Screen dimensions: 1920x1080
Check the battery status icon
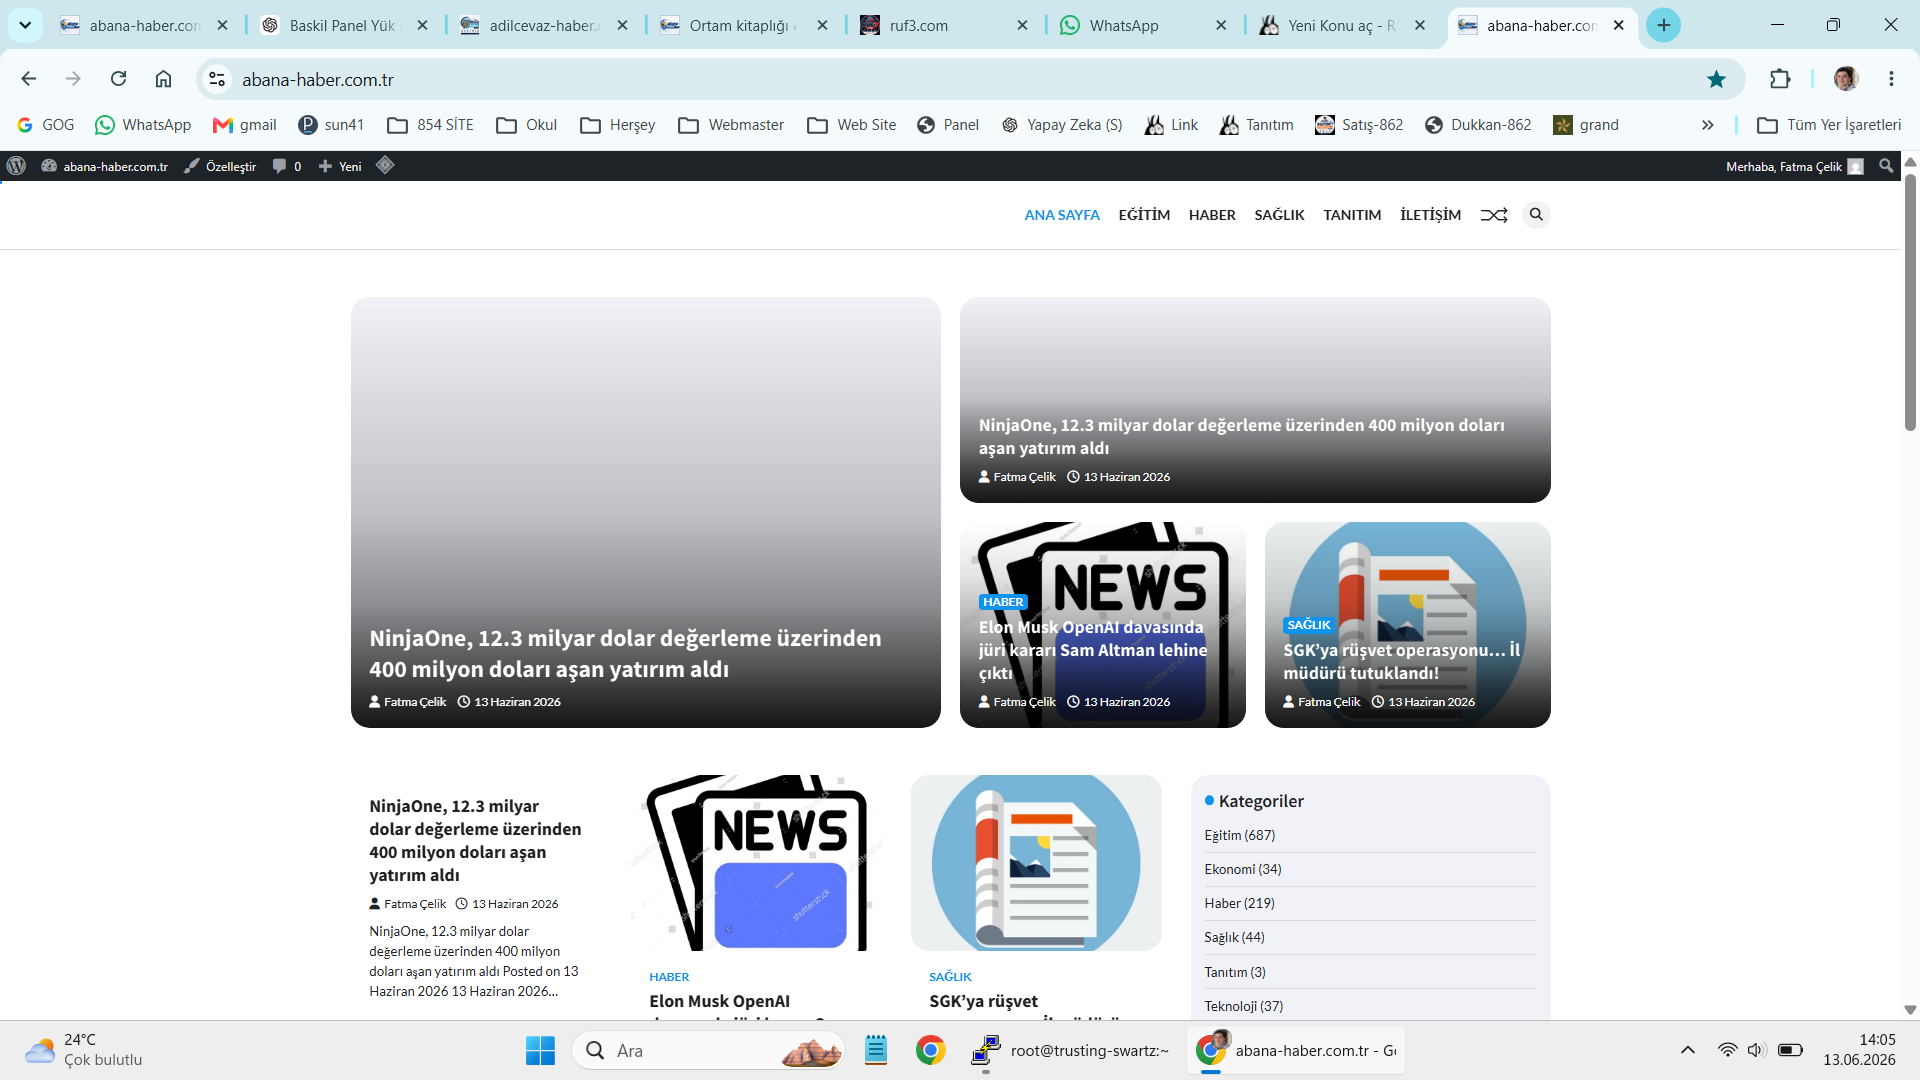pos(1790,1050)
